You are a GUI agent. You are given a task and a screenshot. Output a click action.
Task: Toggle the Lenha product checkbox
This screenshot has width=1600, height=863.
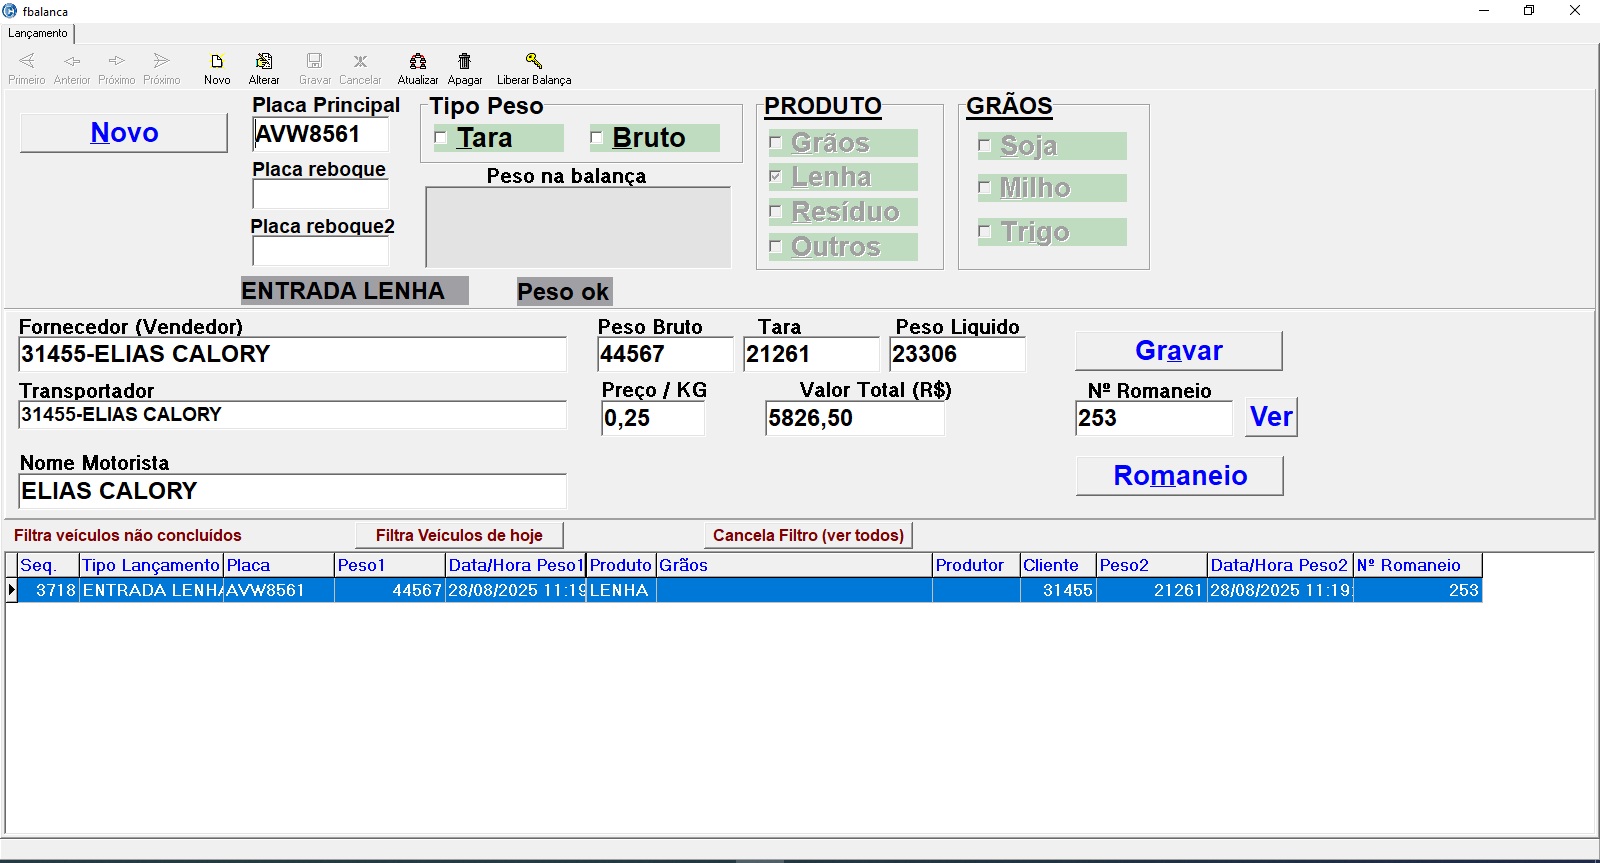pos(776,177)
